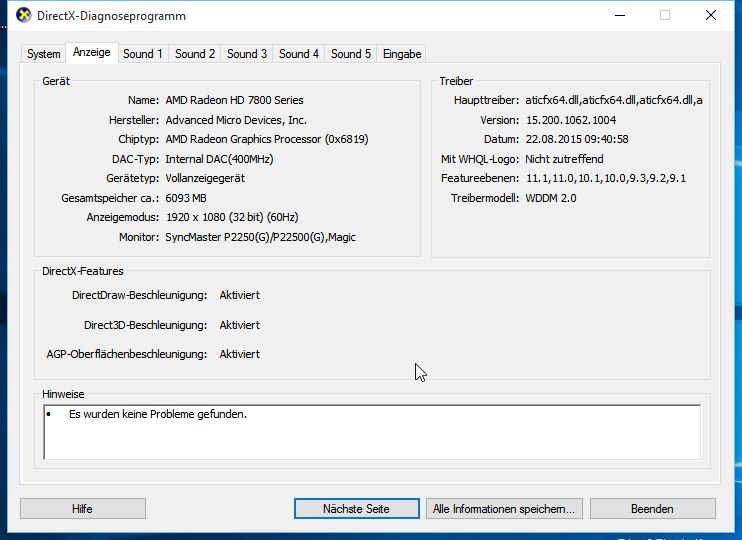Click driver version '15.200.1062.1004'
This screenshot has height=540, width=742.
point(571,120)
